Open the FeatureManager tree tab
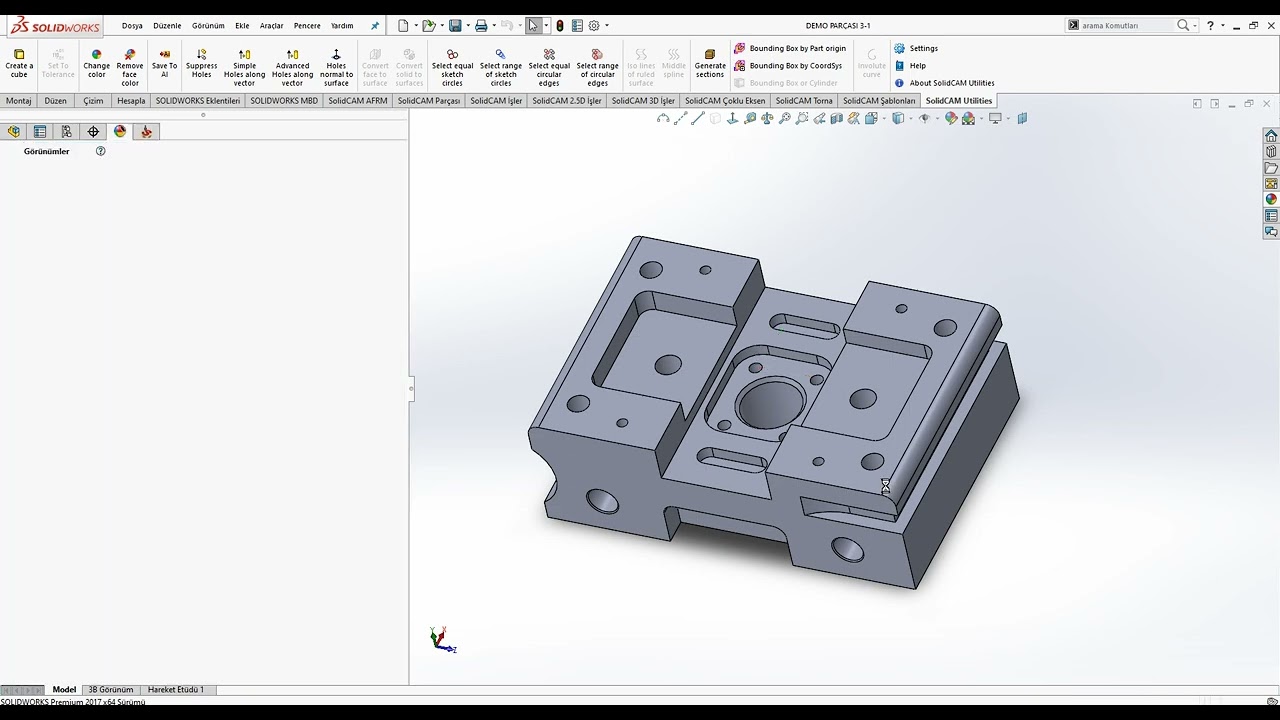This screenshot has height=720, width=1280. coord(14,132)
